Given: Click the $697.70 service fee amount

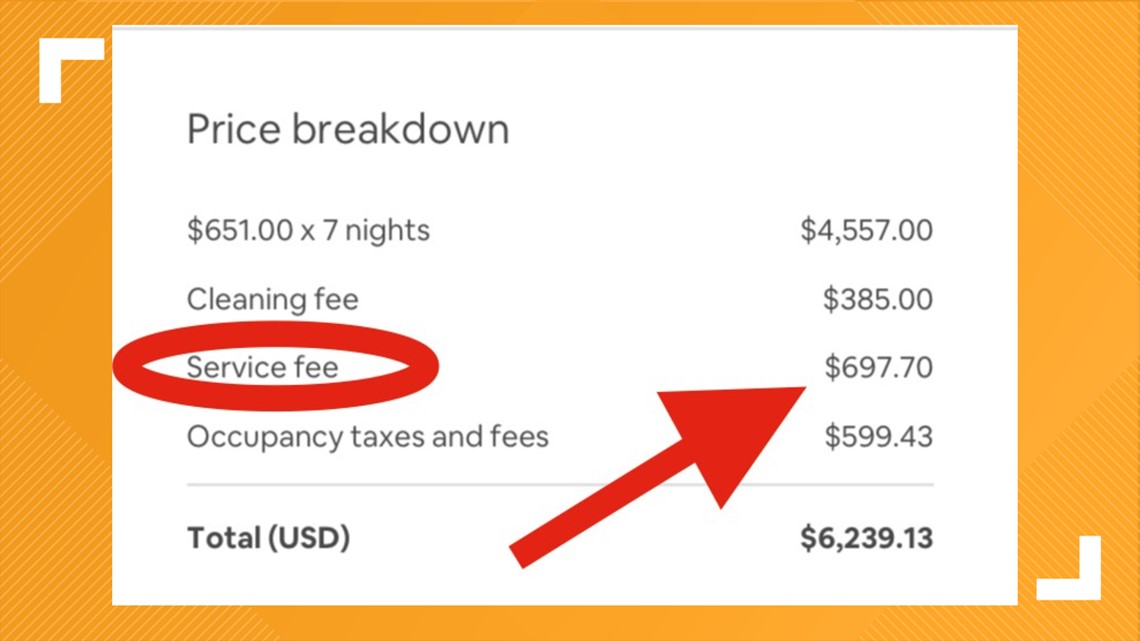Looking at the screenshot, I should [878, 367].
